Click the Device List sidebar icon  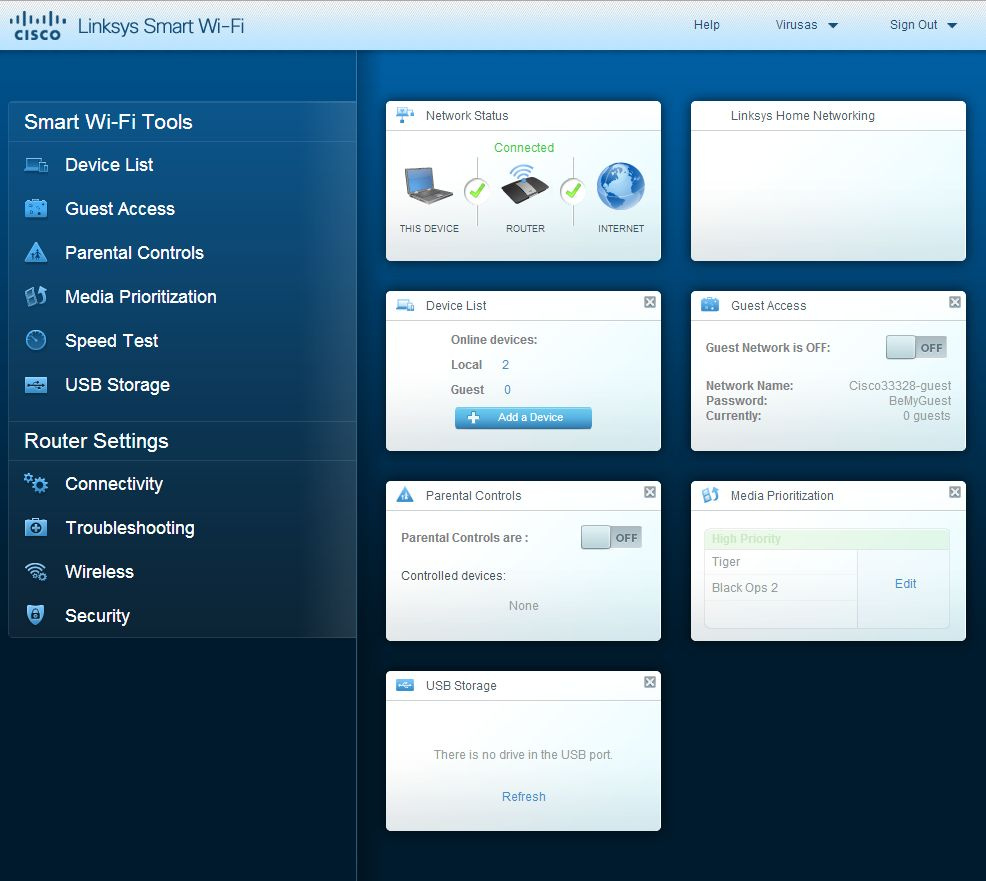(36, 165)
